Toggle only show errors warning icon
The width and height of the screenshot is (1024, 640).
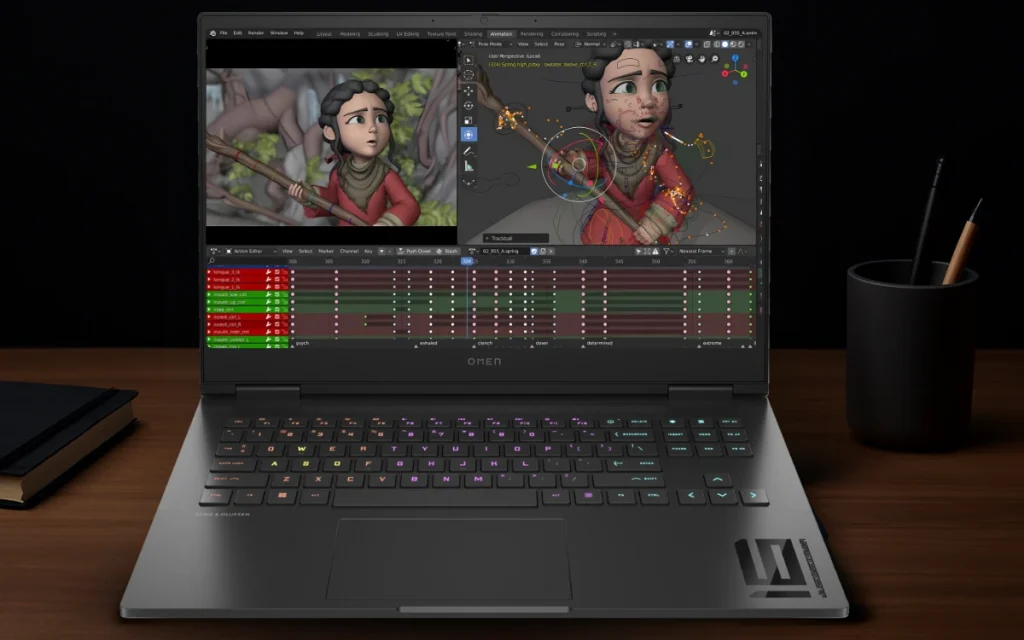pos(656,251)
